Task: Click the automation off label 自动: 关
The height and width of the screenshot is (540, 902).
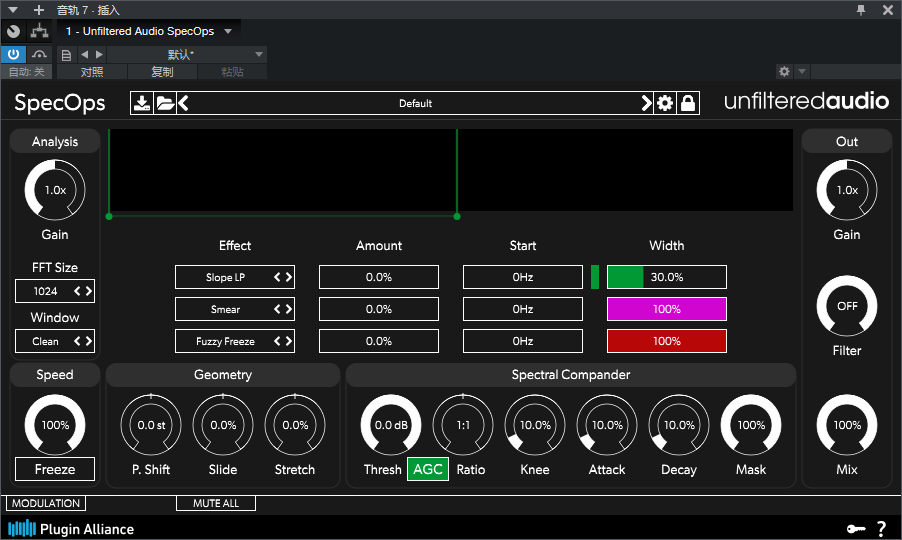Action: point(26,72)
